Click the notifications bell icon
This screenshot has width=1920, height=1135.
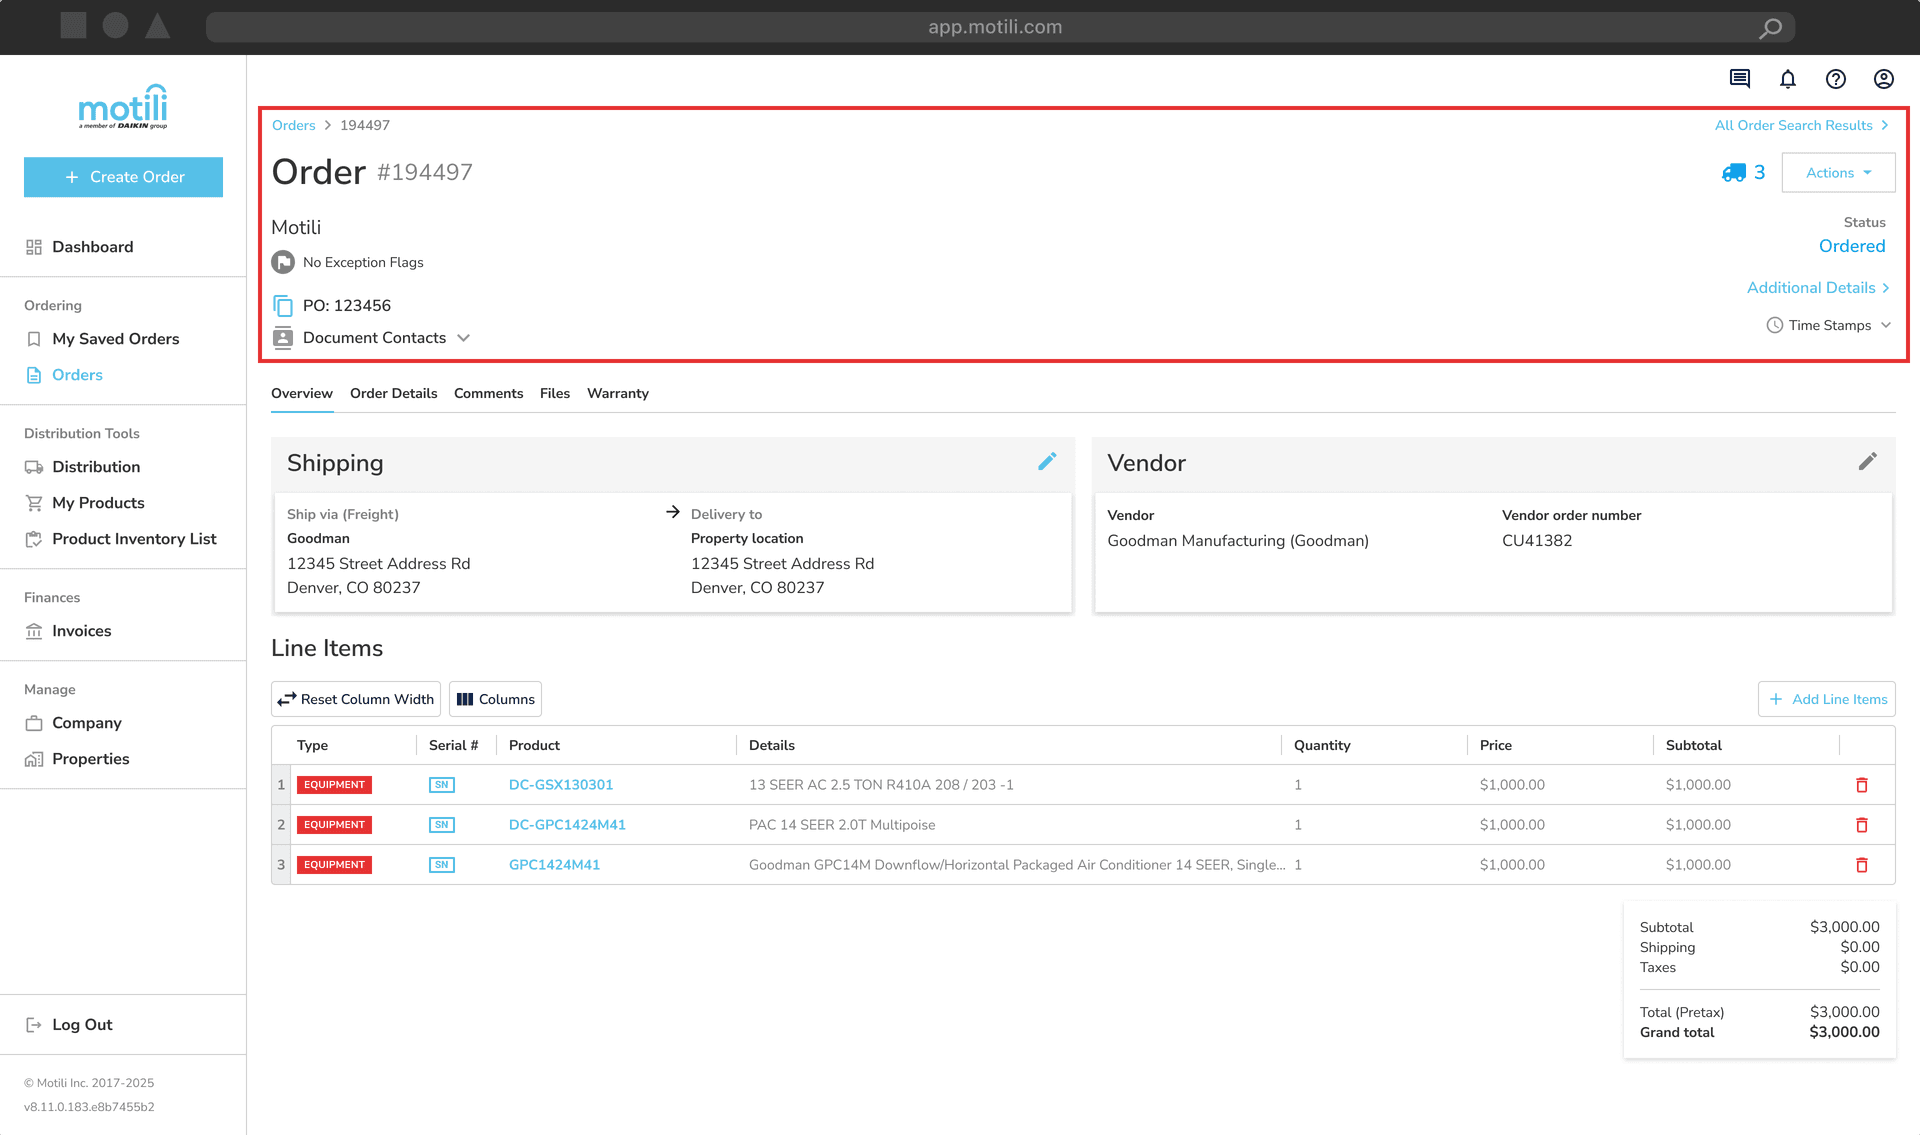[1788, 79]
